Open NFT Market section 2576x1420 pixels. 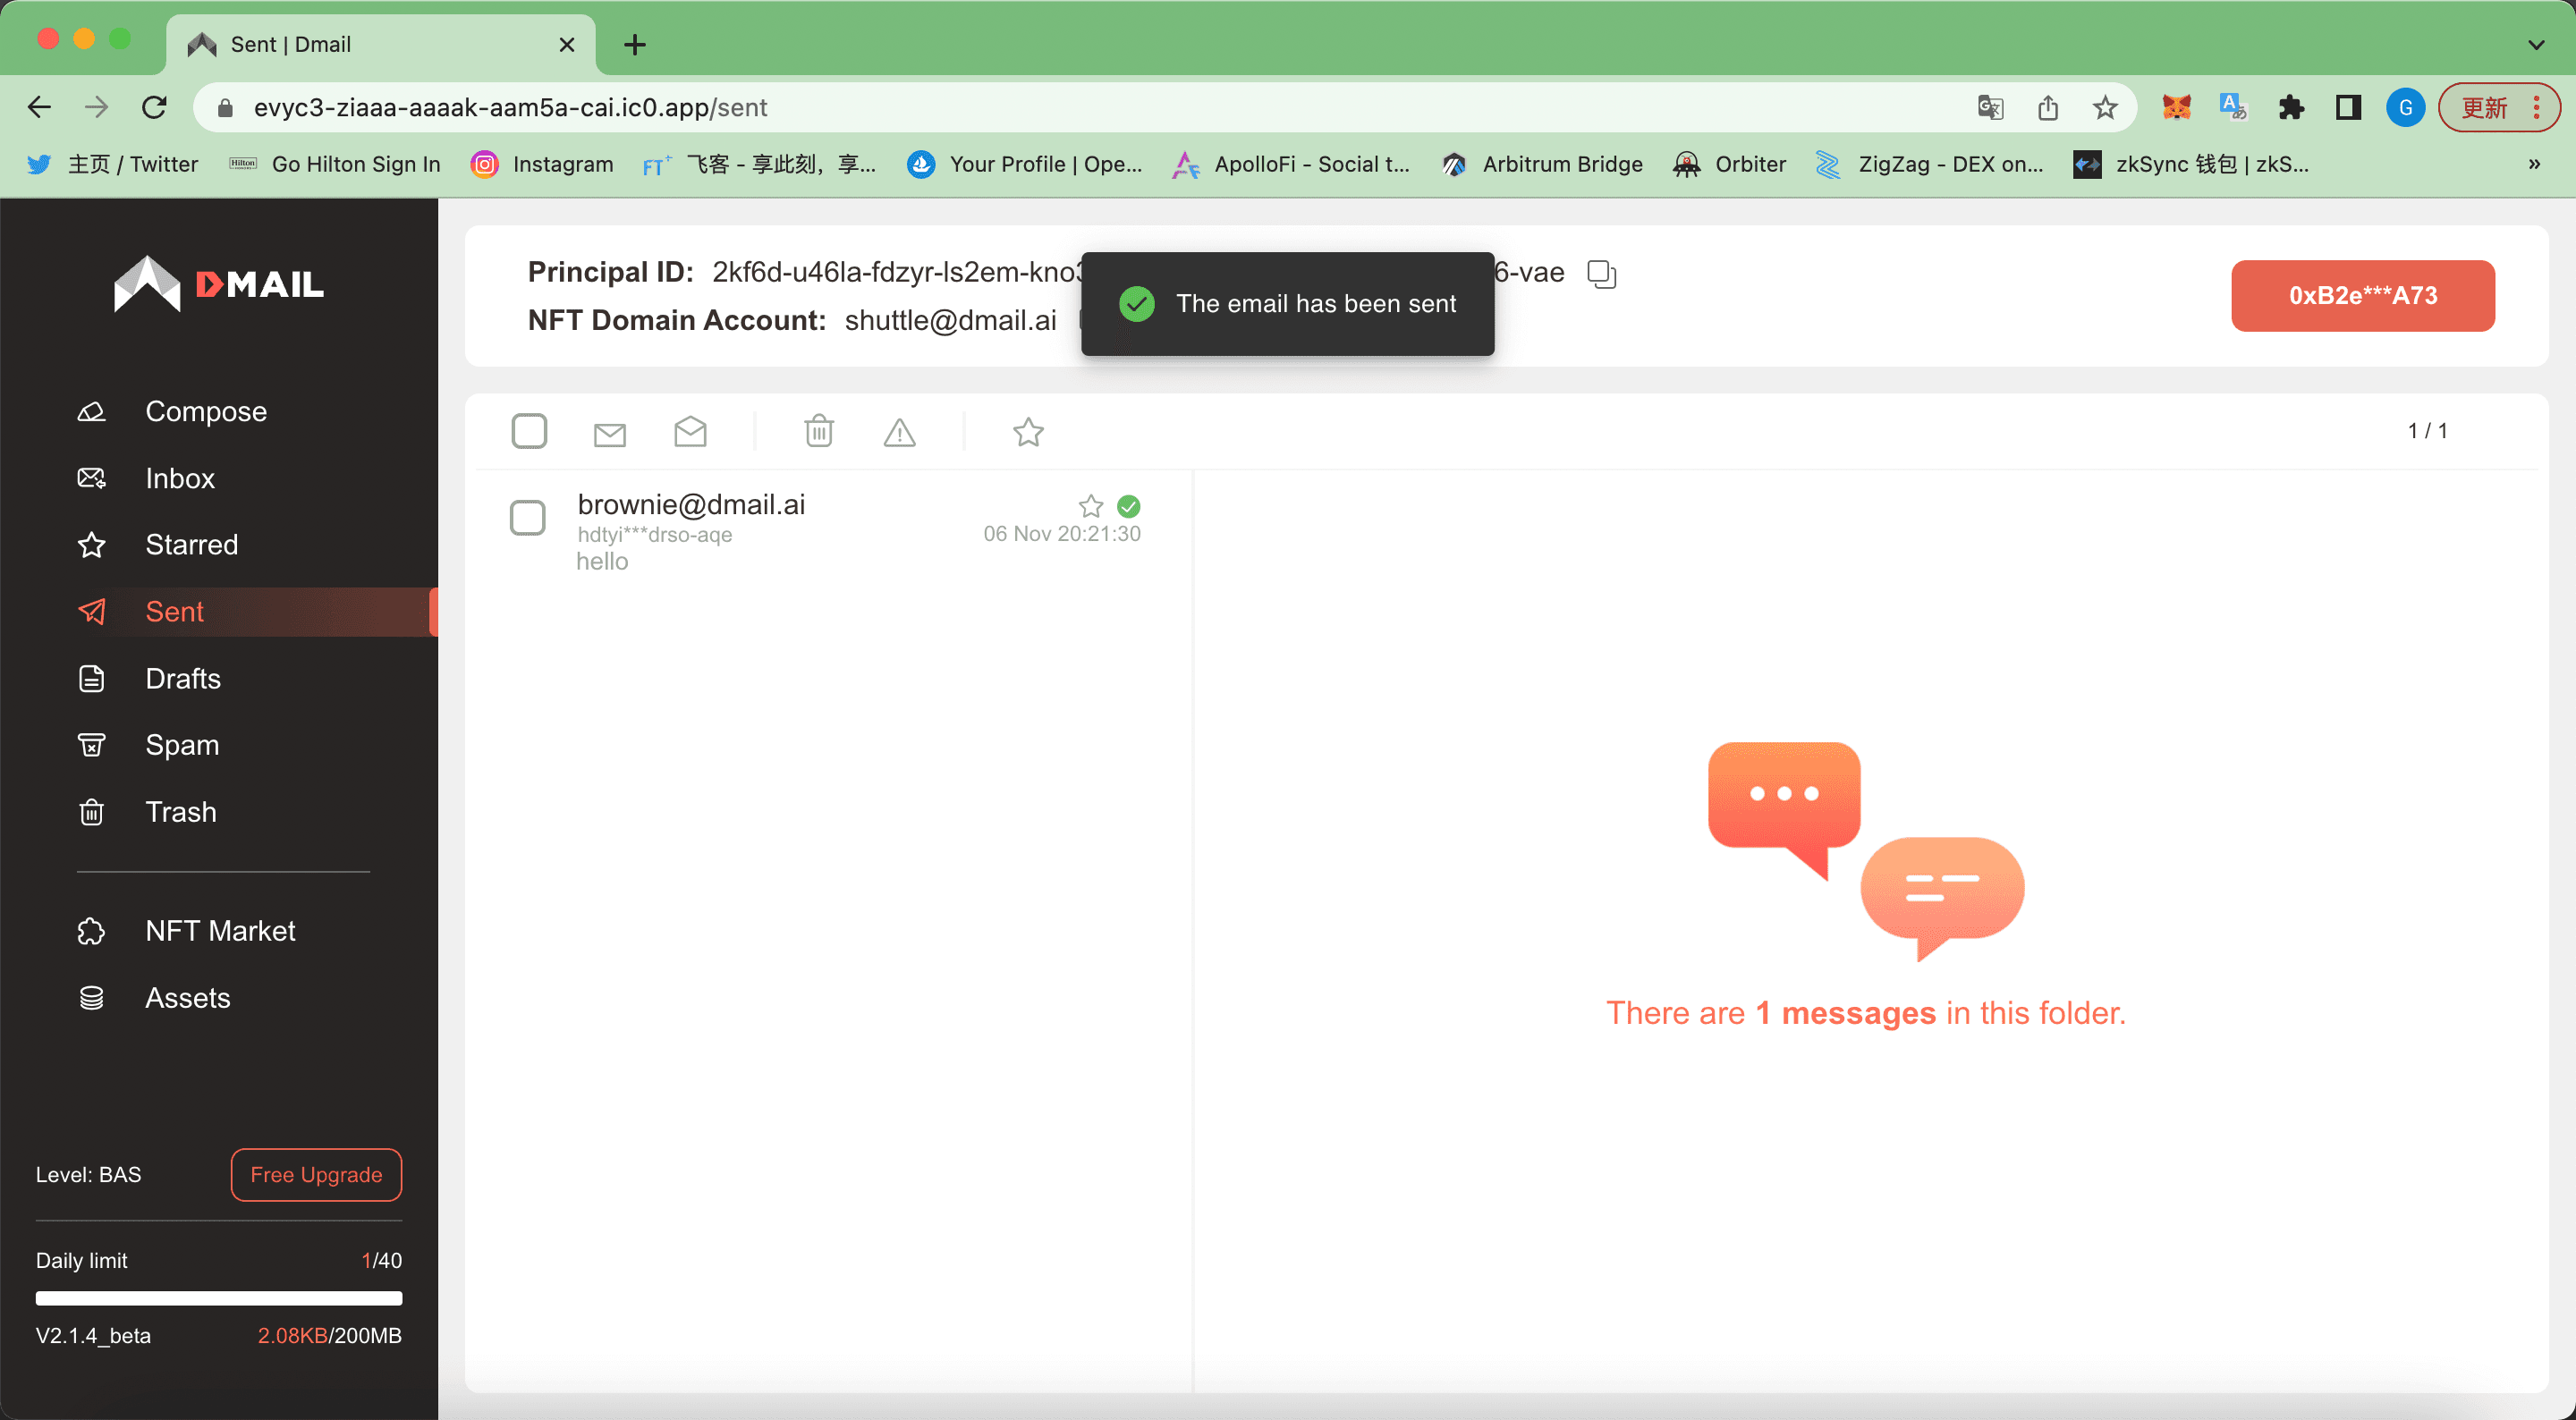218,930
